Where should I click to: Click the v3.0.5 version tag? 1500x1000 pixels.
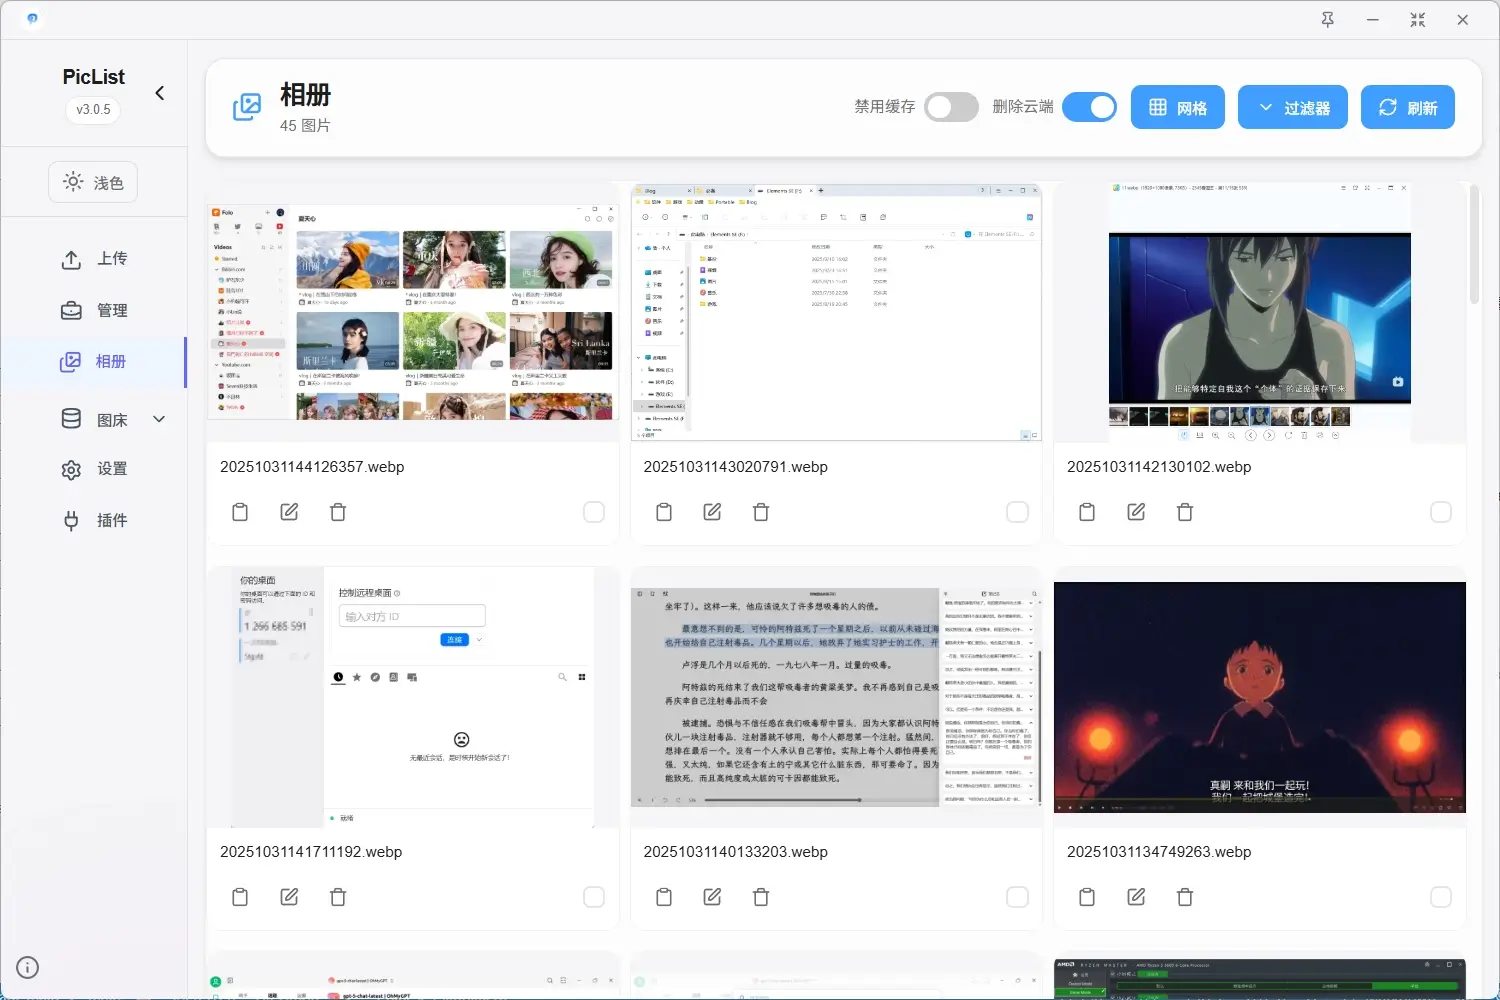coord(94,109)
